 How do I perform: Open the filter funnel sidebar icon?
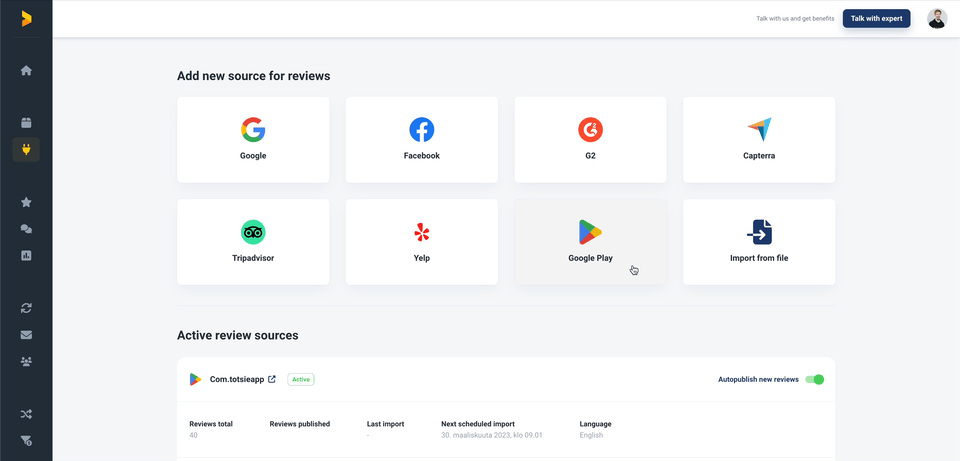[x=26, y=440]
